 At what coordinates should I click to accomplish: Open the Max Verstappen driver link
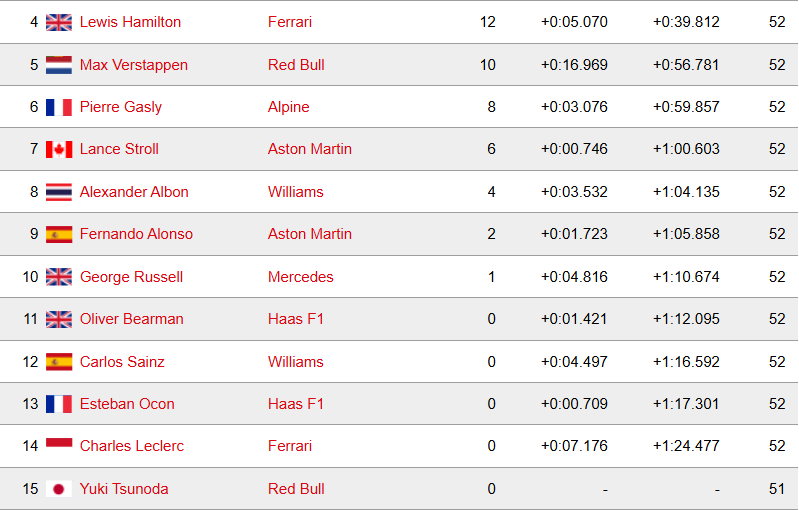point(134,65)
